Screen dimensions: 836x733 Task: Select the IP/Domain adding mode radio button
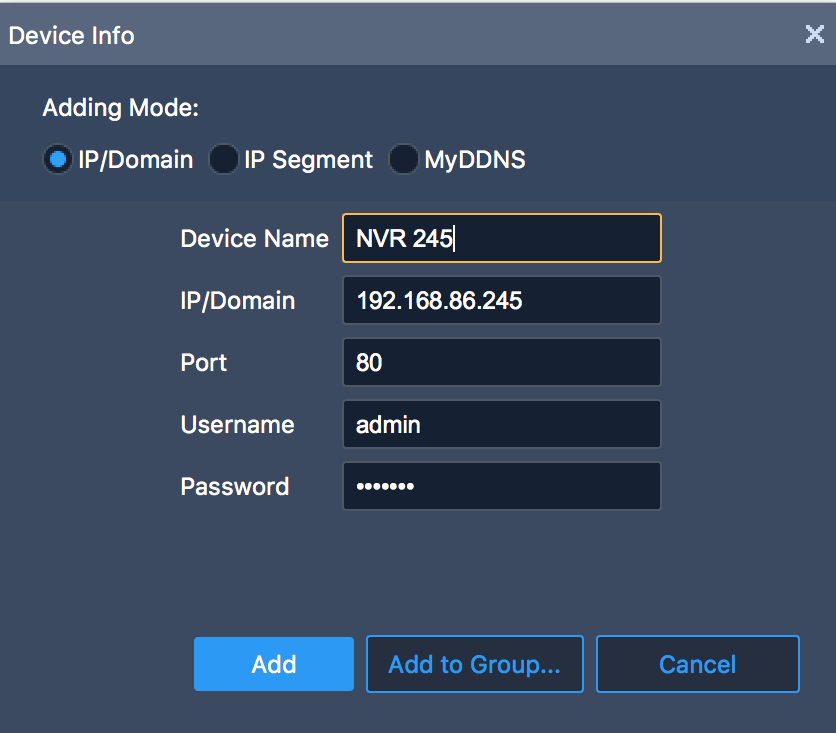tap(58, 160)
